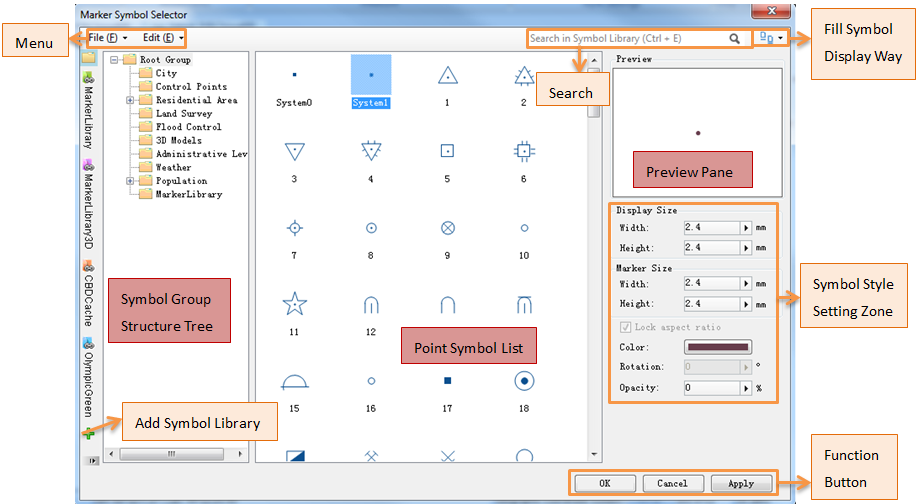Expand the Residential Area tree node

[131, 100]
